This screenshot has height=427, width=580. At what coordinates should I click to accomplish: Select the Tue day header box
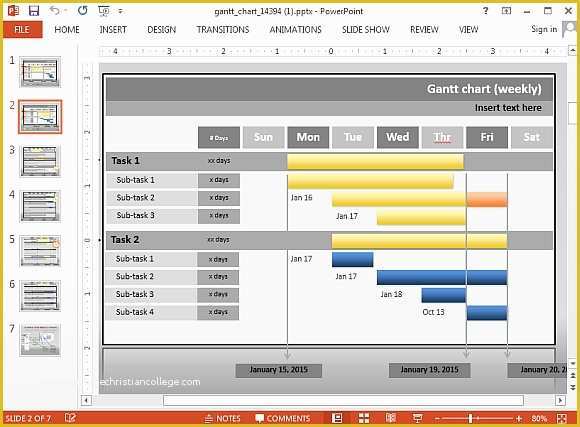point(353,137)
